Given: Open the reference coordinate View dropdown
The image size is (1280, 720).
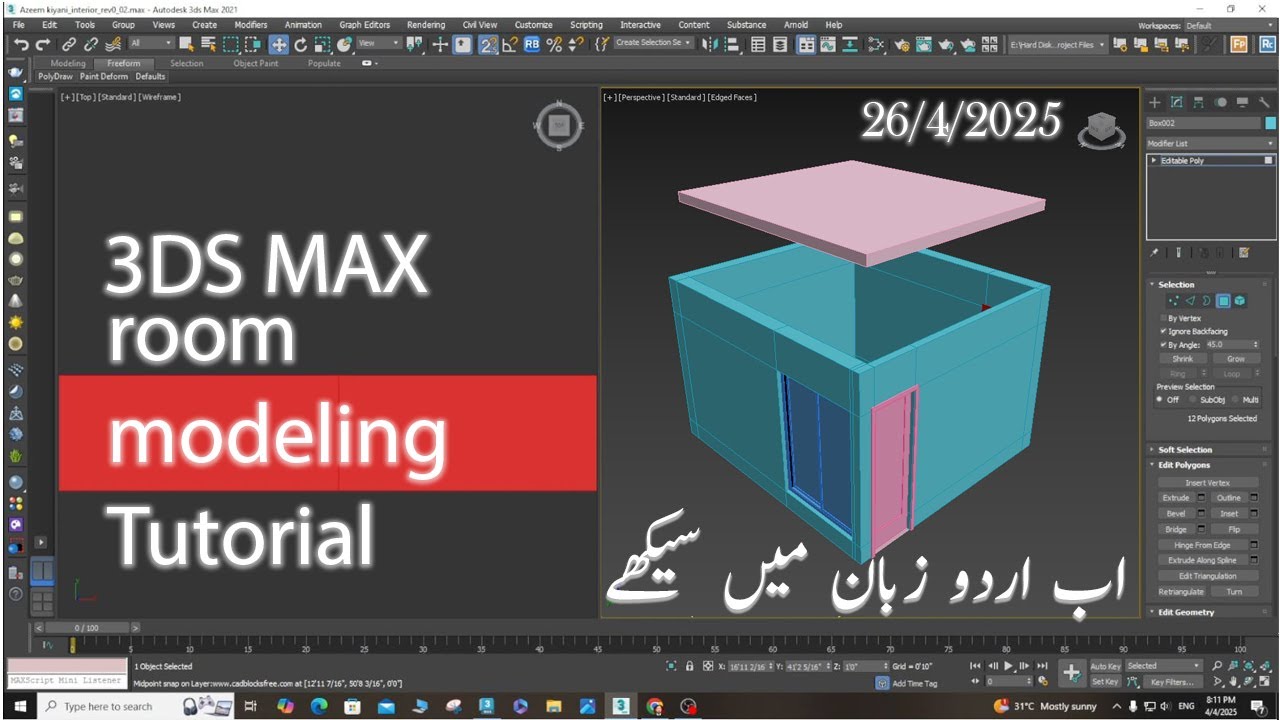Looking at the screenshot, I should pos(379,43).
